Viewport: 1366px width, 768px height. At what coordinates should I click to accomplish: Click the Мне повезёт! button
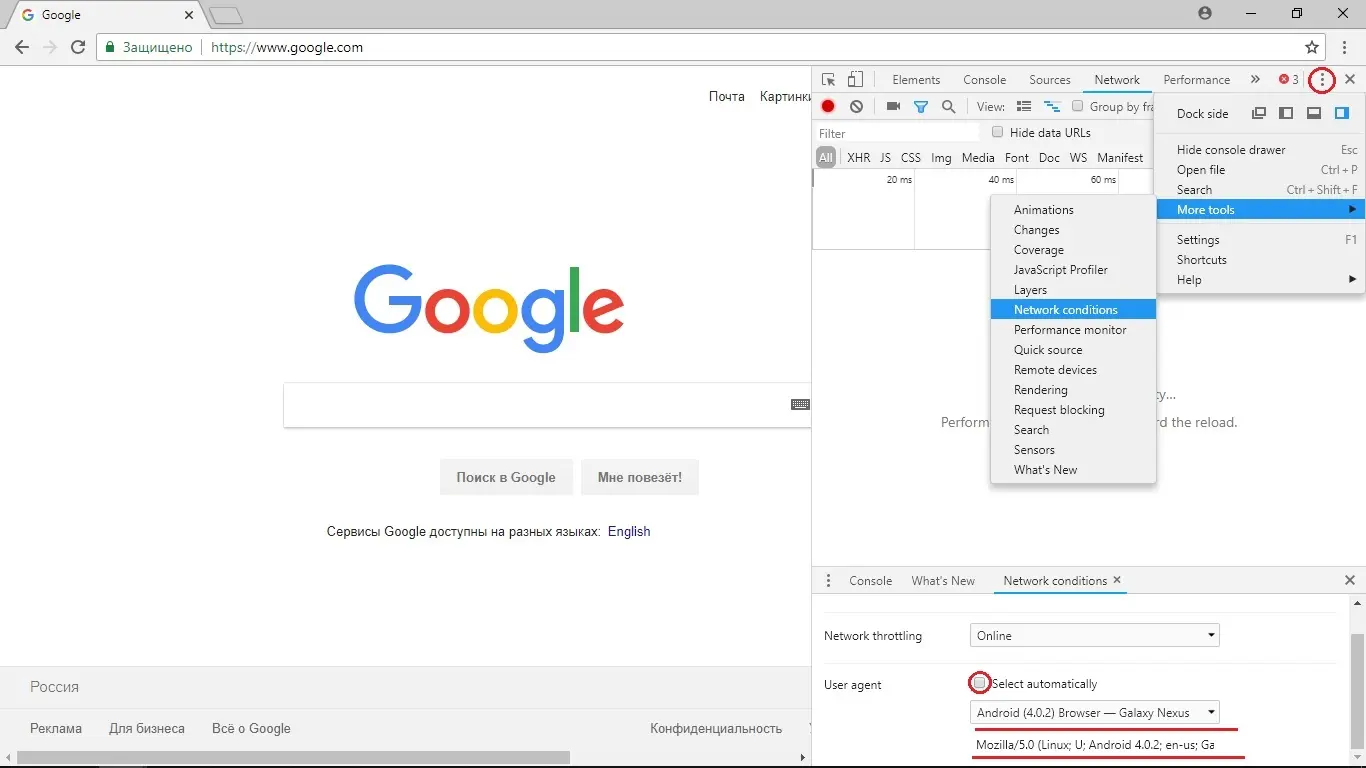tap(639, 477)
